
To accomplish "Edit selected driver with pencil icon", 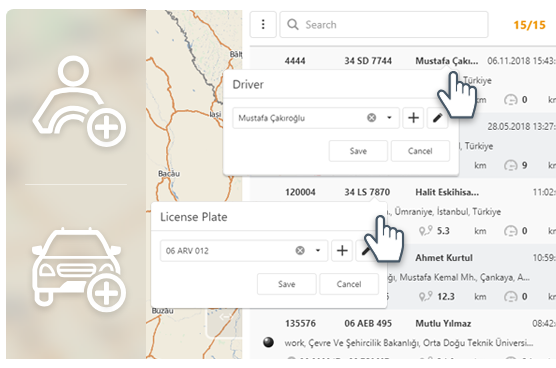I will coord(438,118).
